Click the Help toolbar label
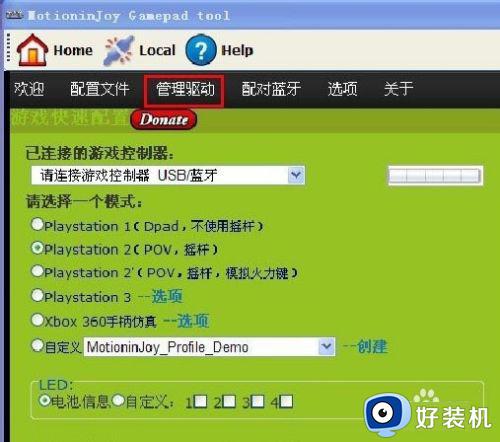The image size is (500, 442). click(237, 51)
